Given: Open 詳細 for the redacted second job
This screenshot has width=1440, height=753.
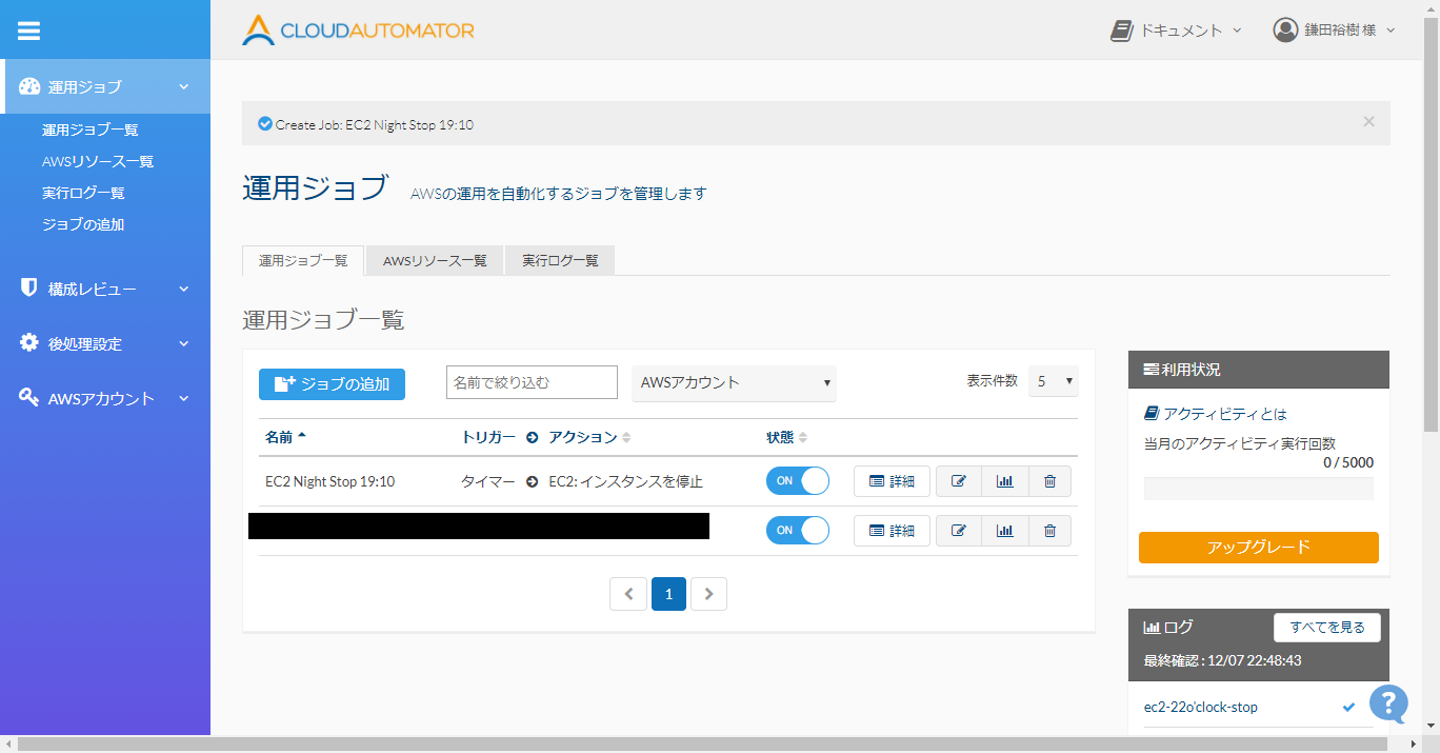Looking at the screenshot, I should click(x=892, y=530).
